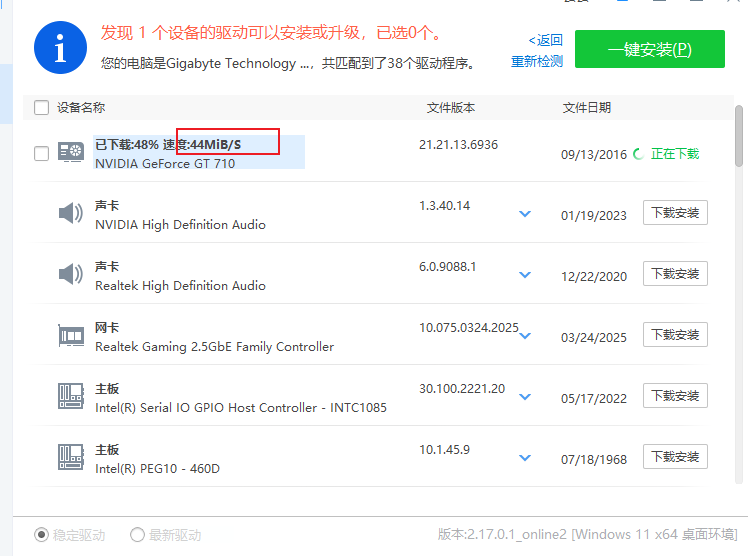Toggle the select-all checkbox beside 设备名称
This screenshot has width=748, height=556.
coord(41,108)
